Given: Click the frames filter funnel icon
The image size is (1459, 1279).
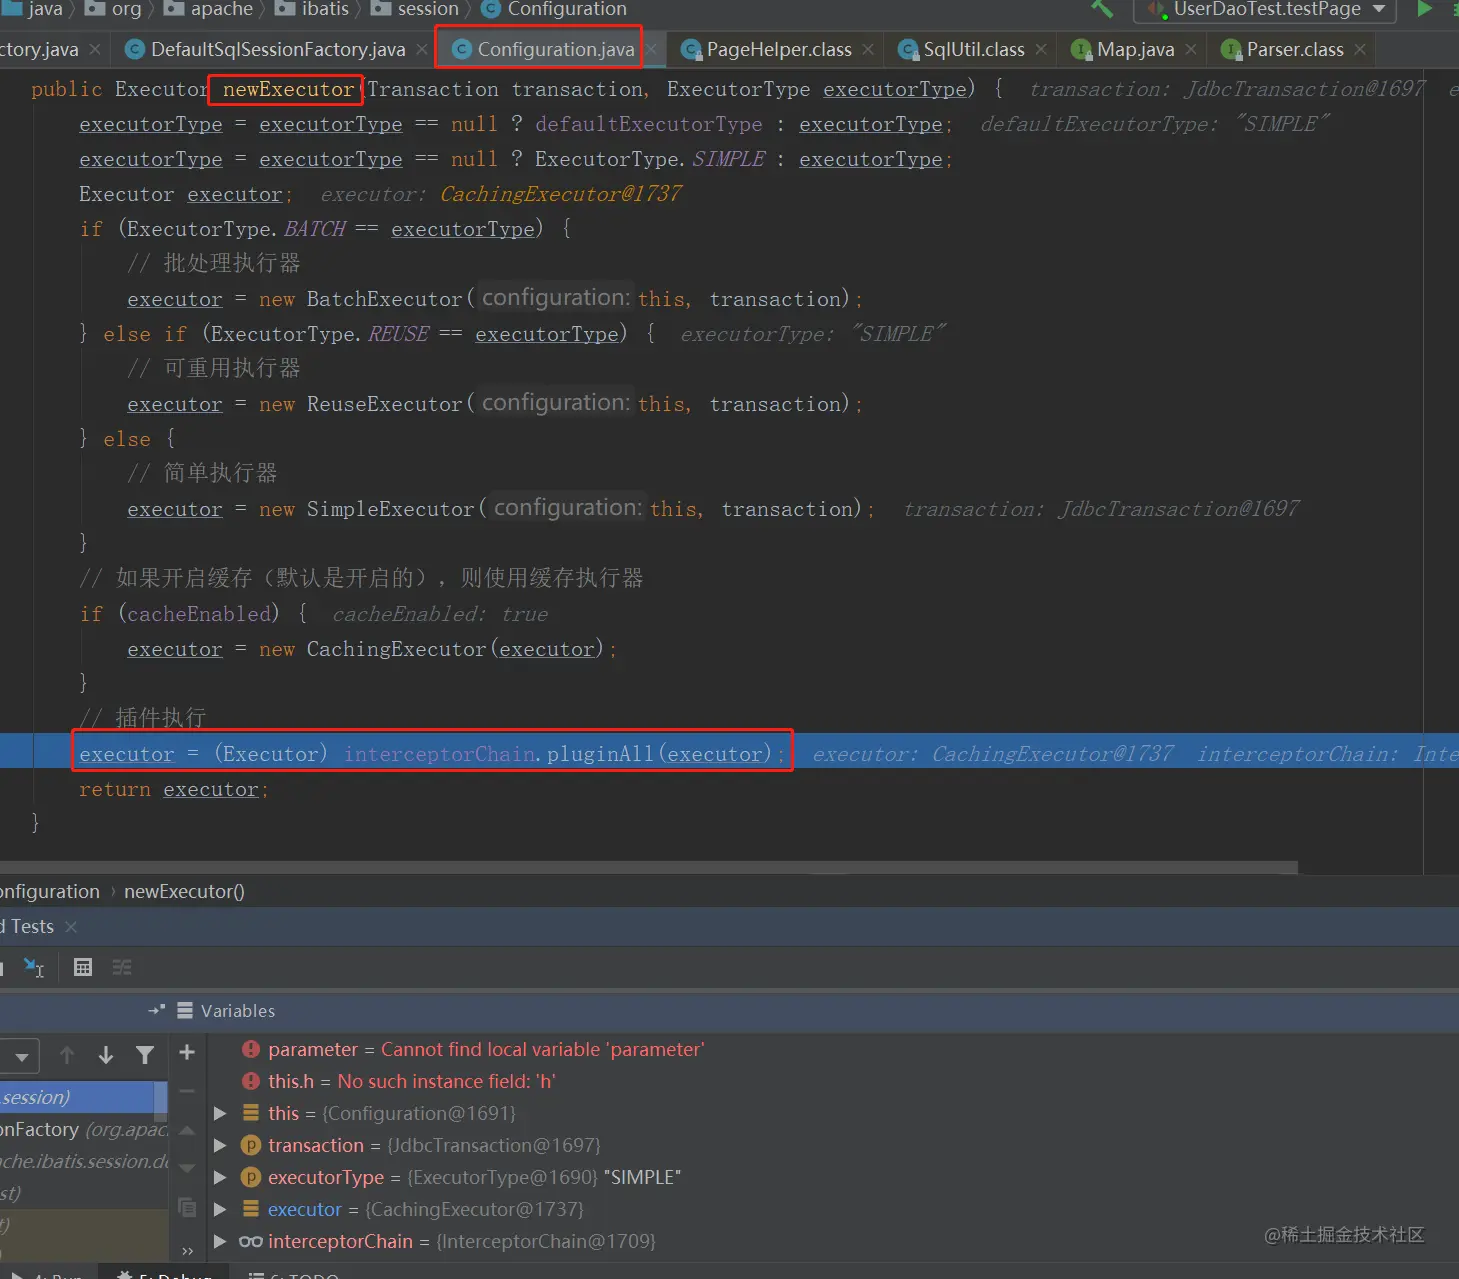Looking at the screenshot, I should tap(145, 1055).
